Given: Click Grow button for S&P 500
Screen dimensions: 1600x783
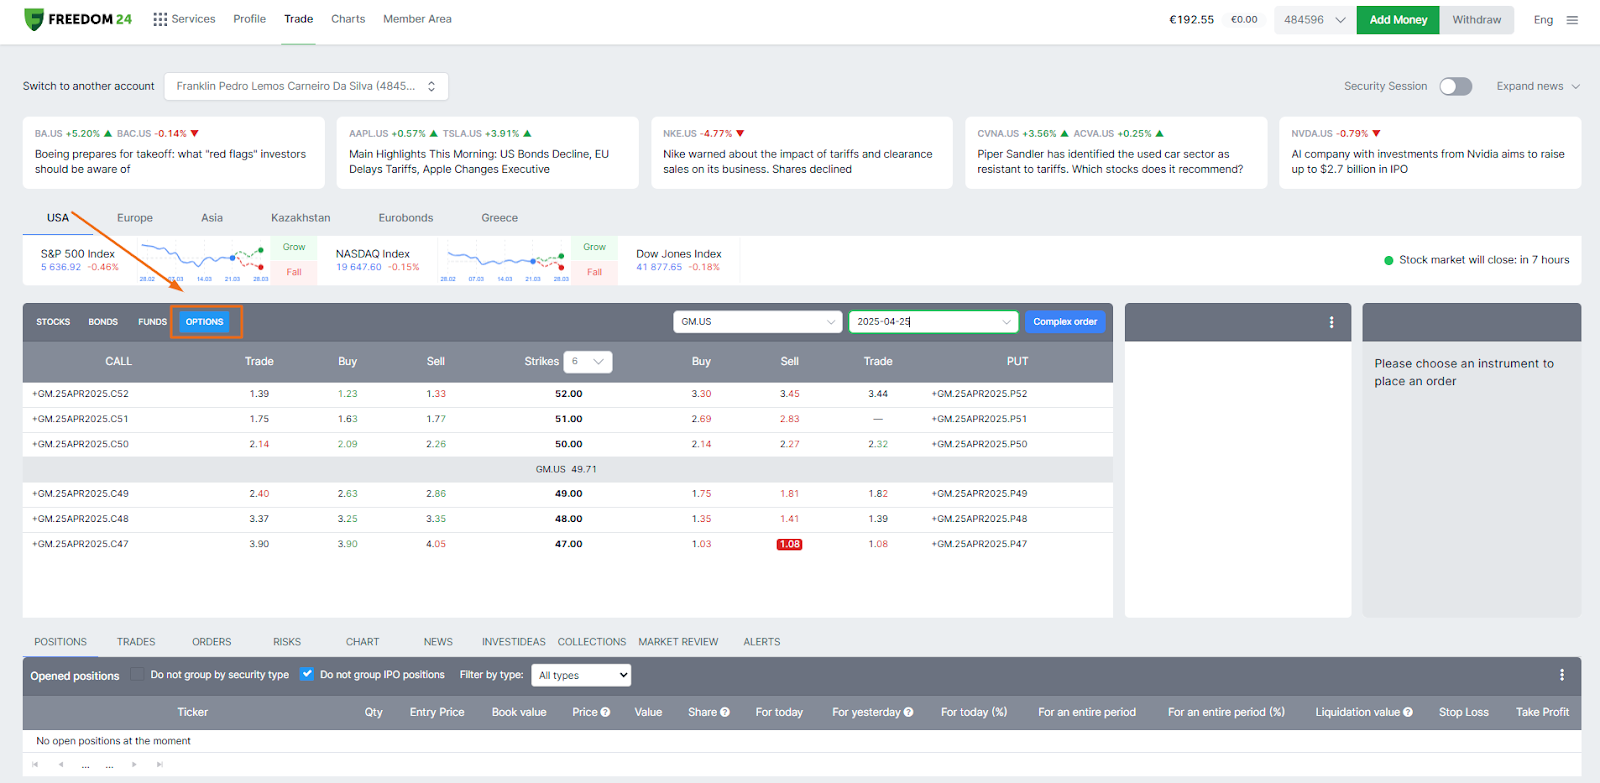Looking at the screenshot, I should 294,247.
